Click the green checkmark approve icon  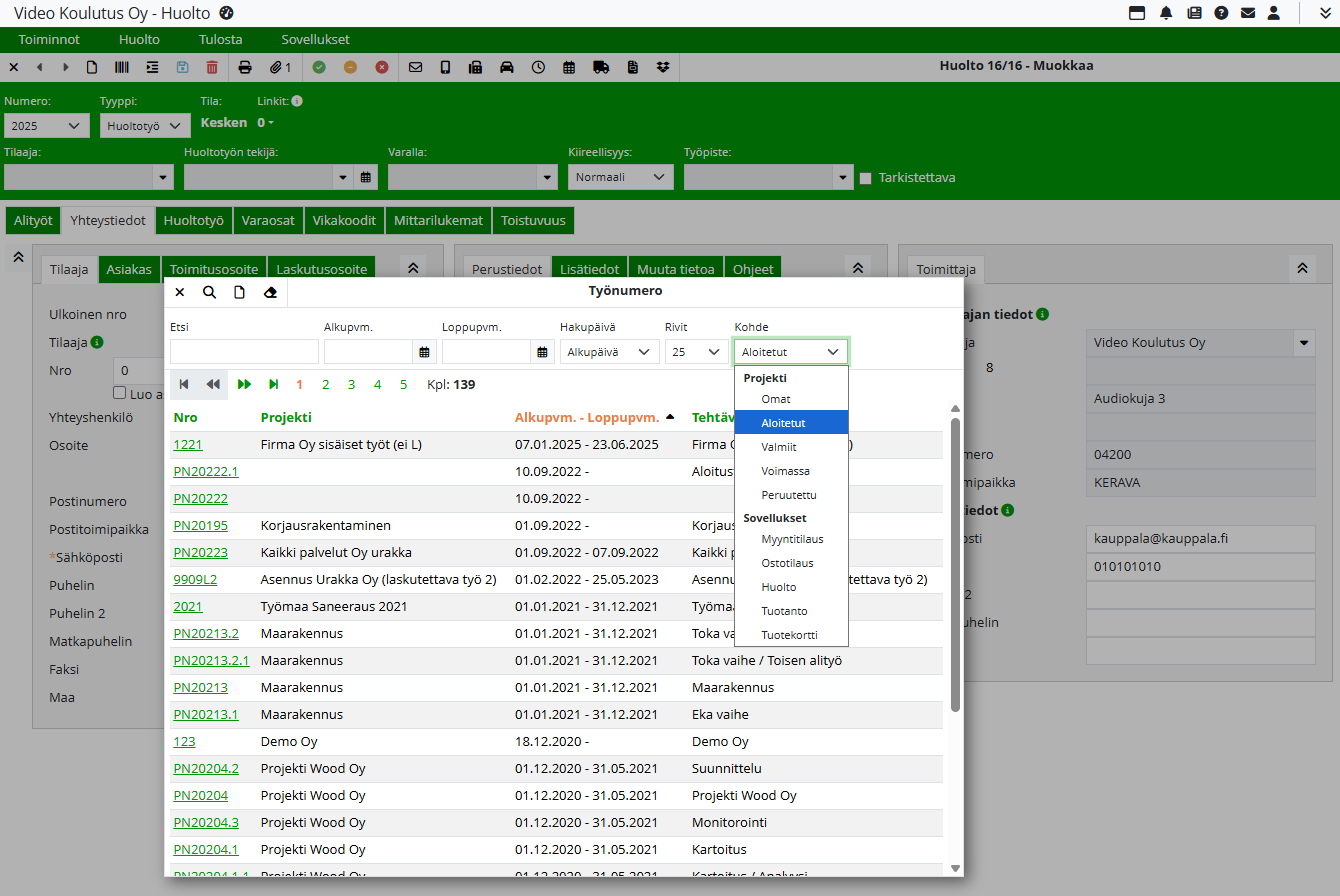(x=319, y=67)
